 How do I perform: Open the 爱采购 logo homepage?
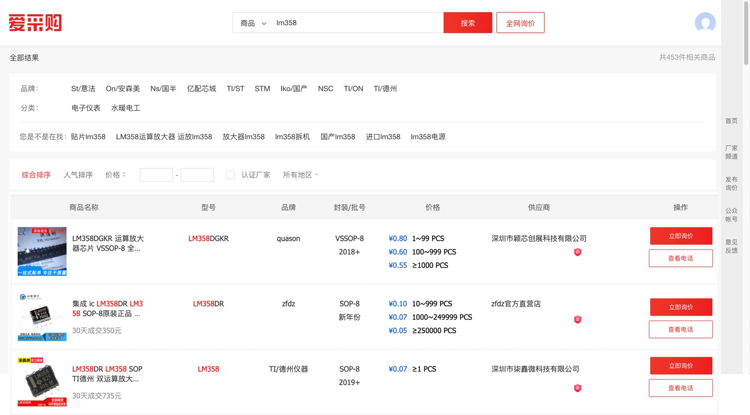pyautogui.click(x=35, y=22)
